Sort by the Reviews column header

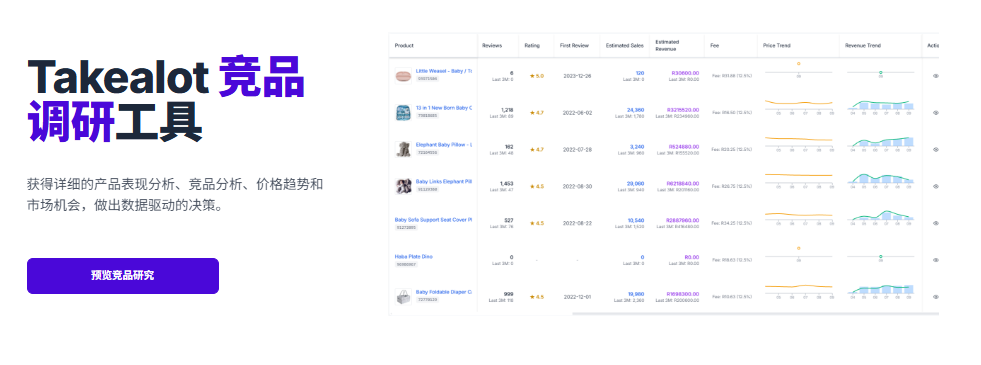[492, 45]
